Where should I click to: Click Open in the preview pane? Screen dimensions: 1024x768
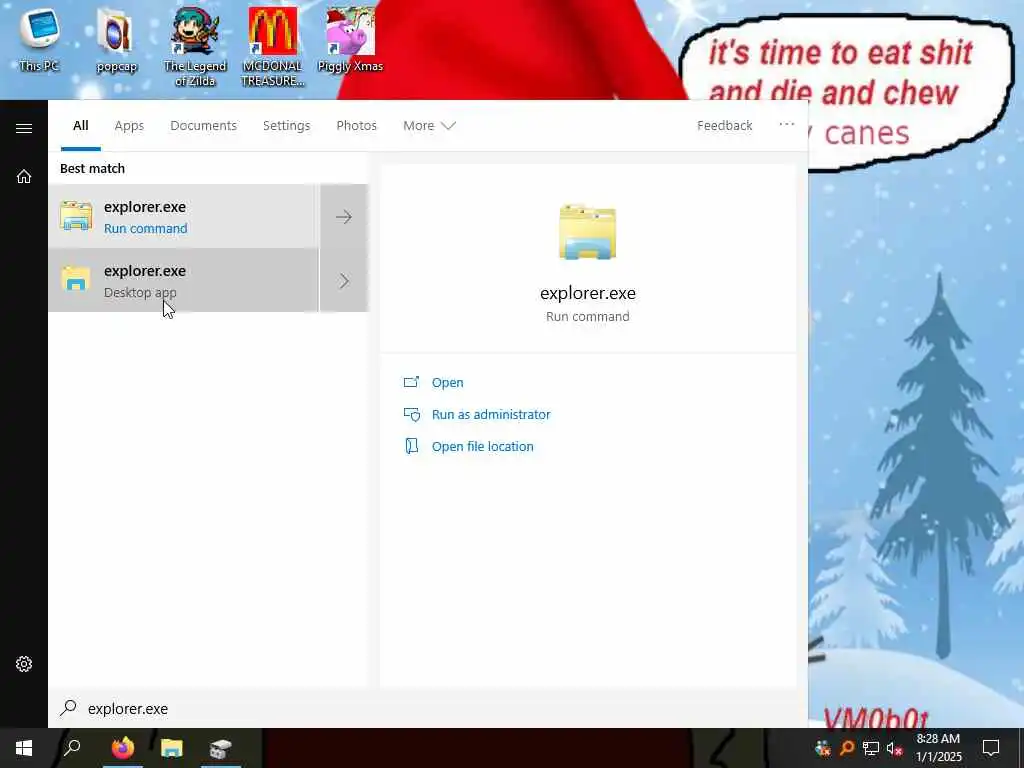click(447, 383)
